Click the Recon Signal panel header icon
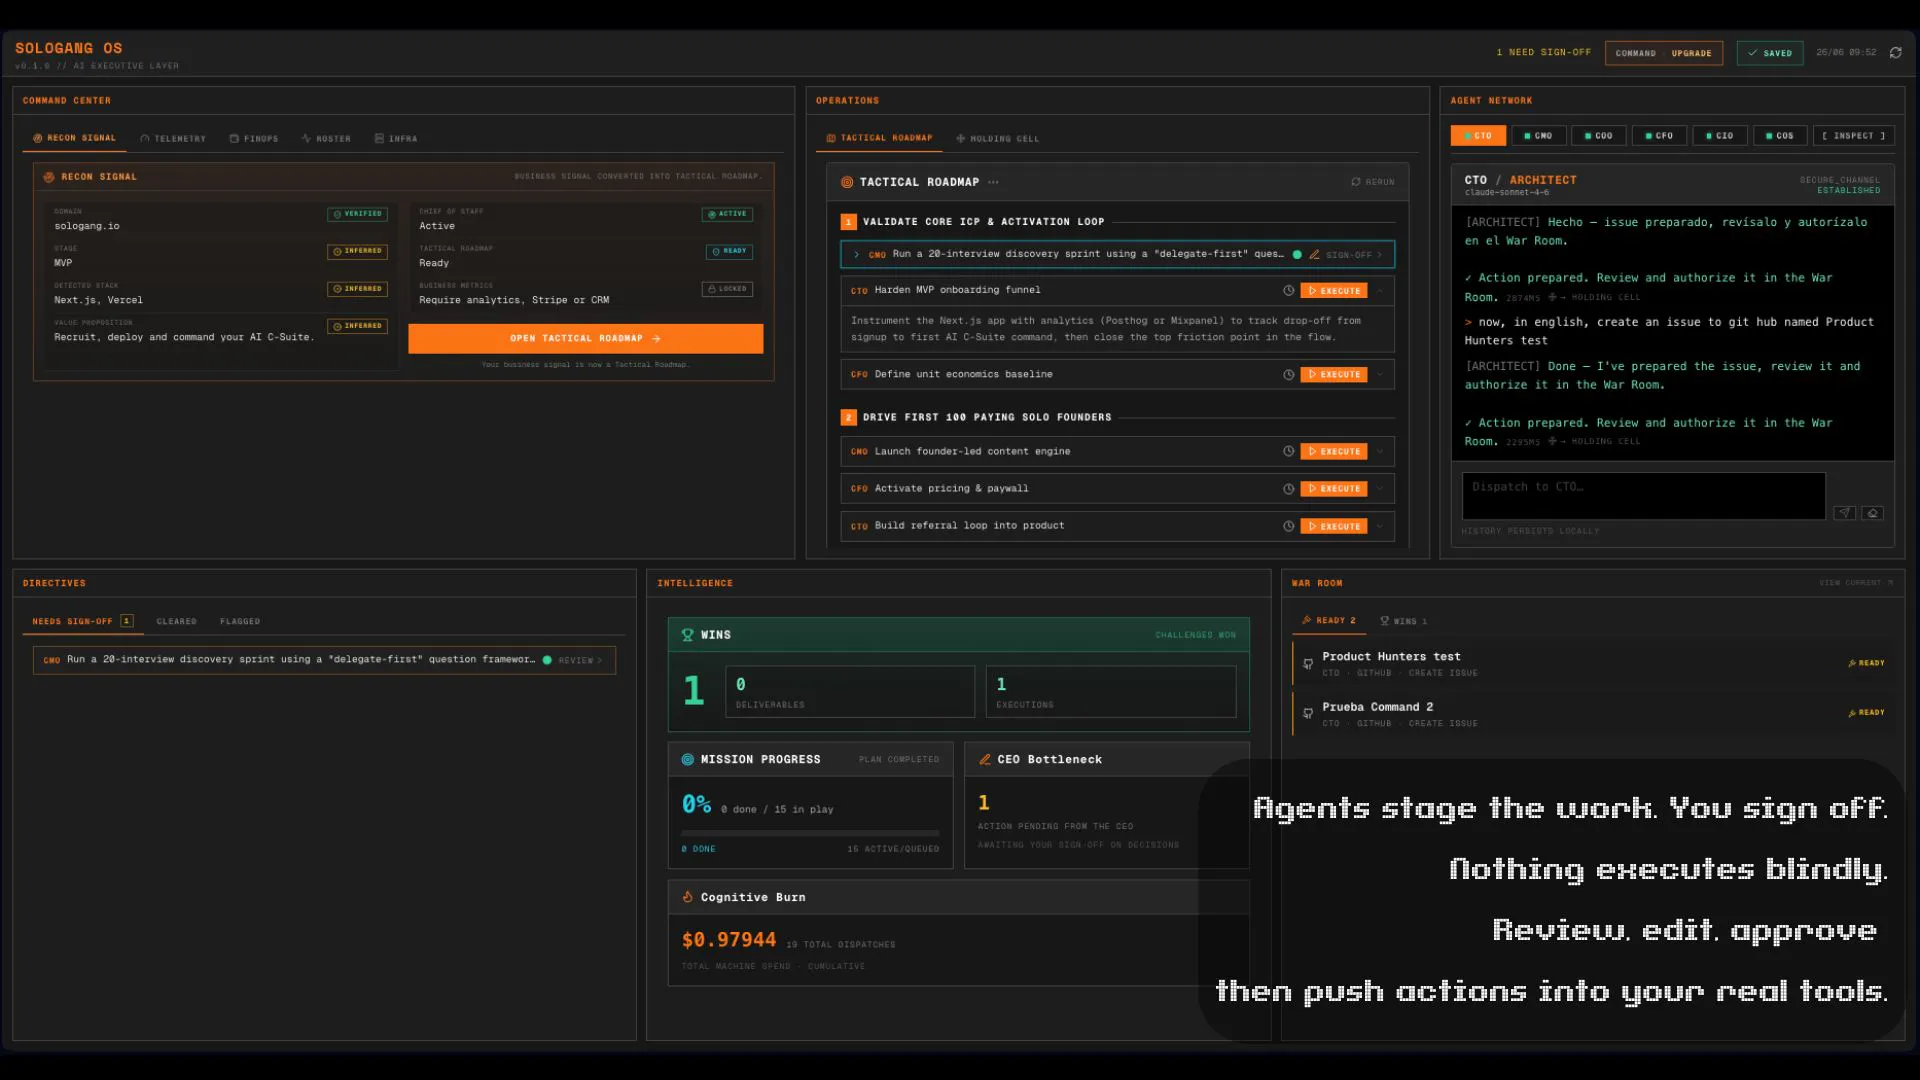The height and width of the screenshot is (1080, 1920). (x=49, y=177)
